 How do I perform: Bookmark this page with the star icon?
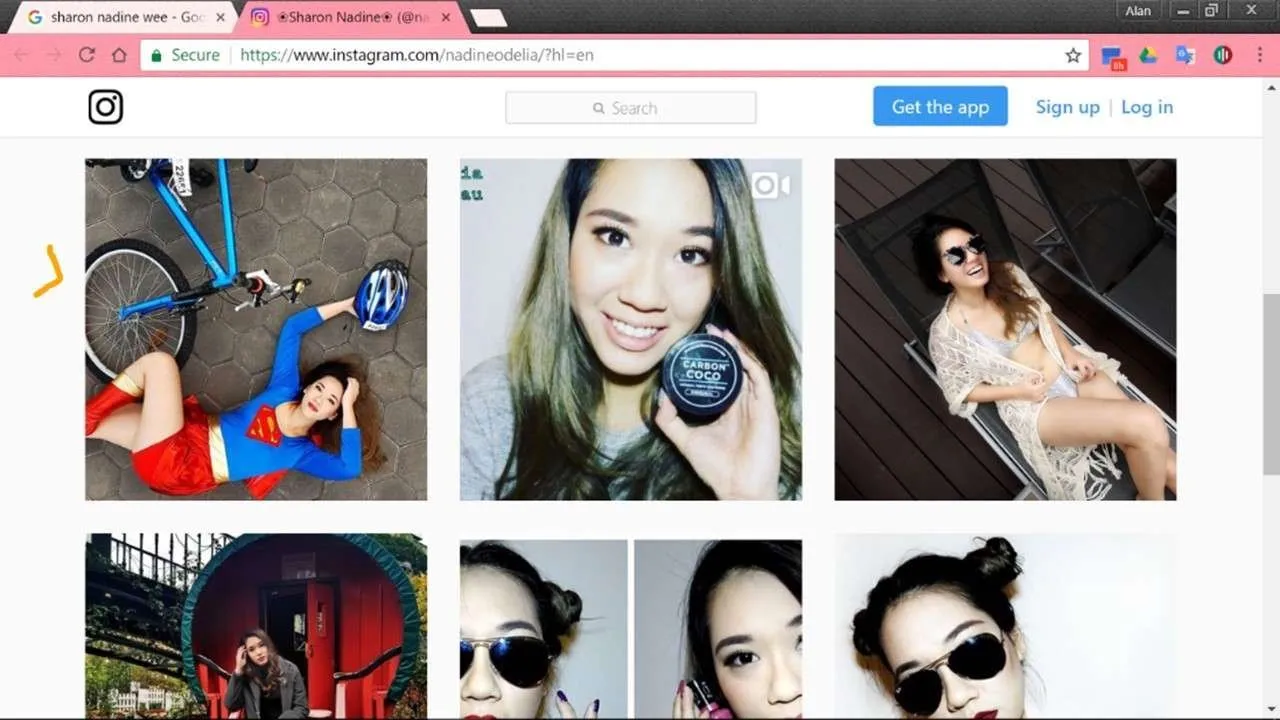tap(1073, 55)
